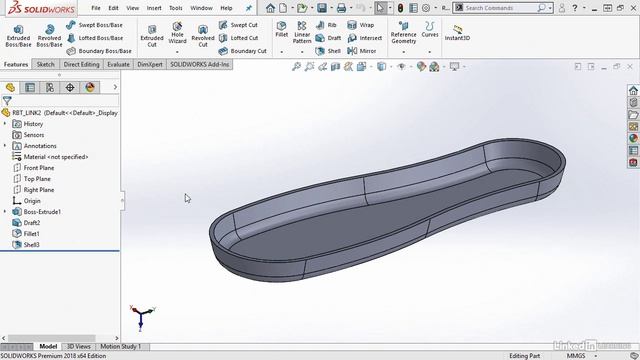Screen dimensions: 640x360
Task: Open the 3D Views tab
Action: pos(79,347)
